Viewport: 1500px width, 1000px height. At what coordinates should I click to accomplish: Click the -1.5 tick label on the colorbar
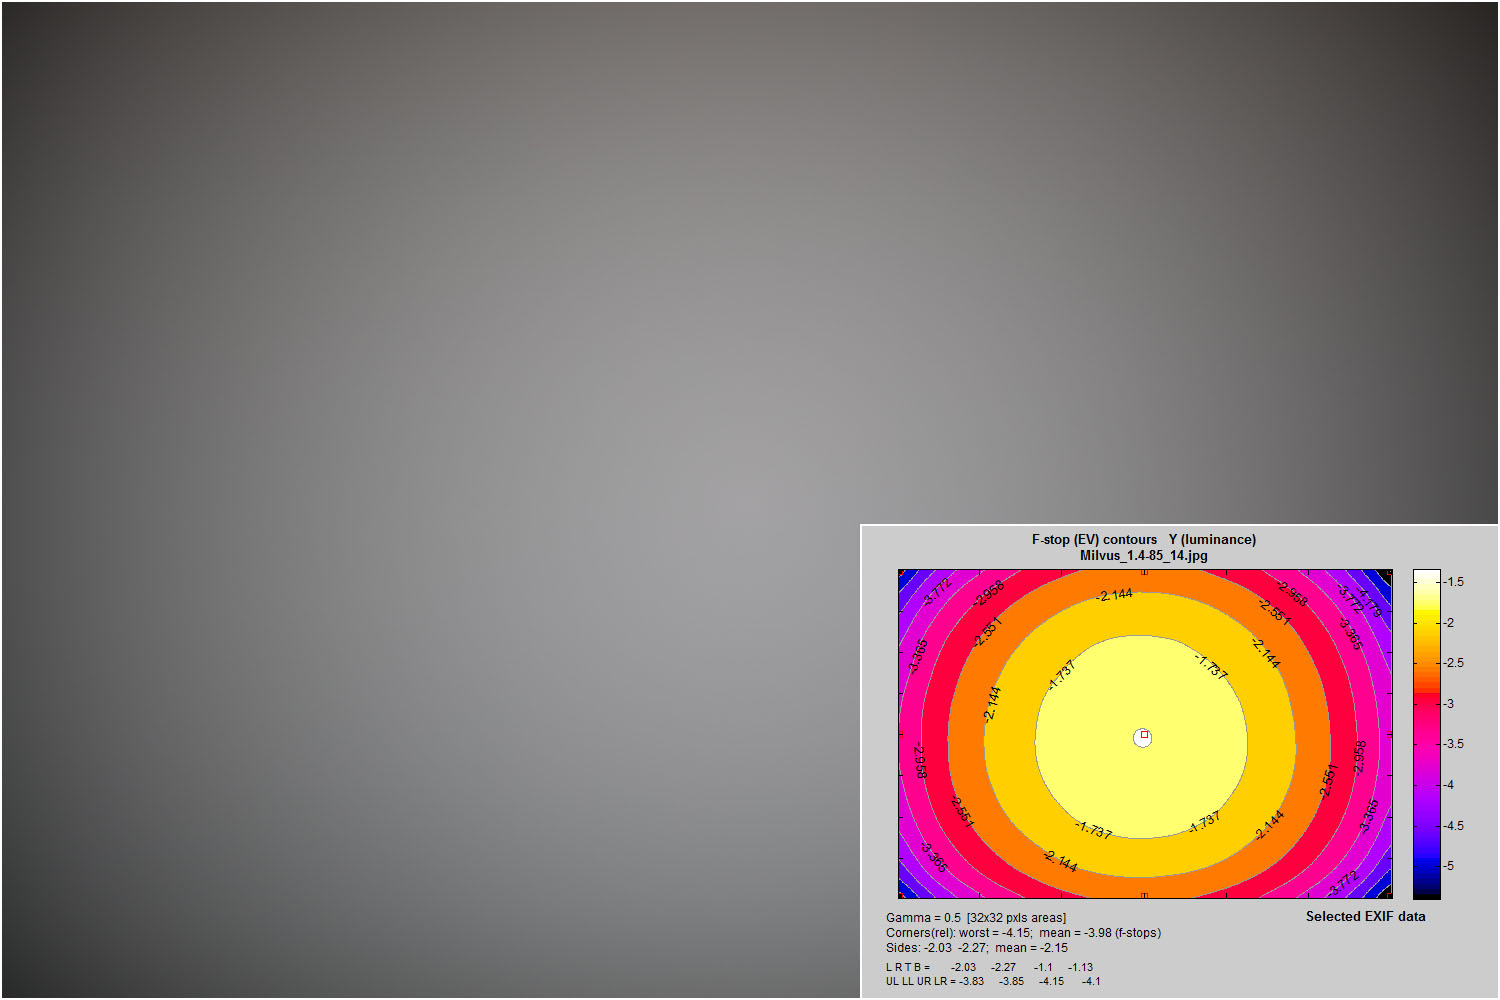pos(1453,581)
